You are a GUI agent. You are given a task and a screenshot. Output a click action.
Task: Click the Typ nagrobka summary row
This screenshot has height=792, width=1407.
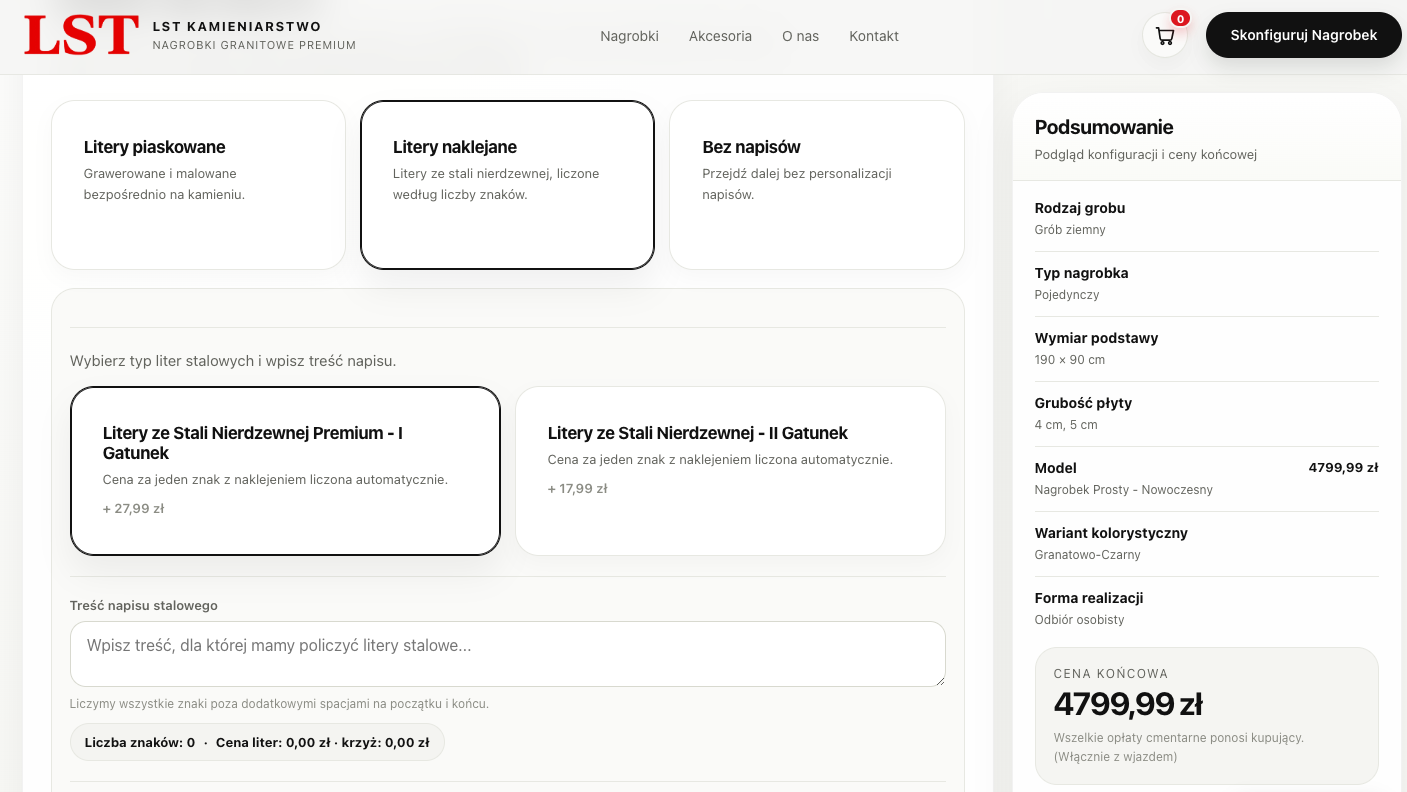pyautogui.click(x=1207, y=284)
